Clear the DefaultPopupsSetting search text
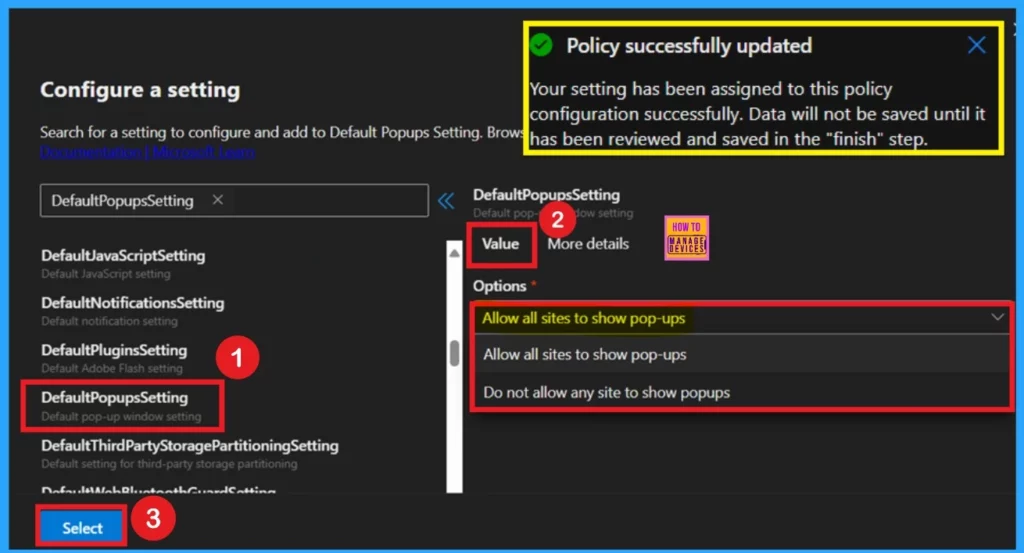The height and width of the screenshot is (553, 1024). click(x=217, y=200)
